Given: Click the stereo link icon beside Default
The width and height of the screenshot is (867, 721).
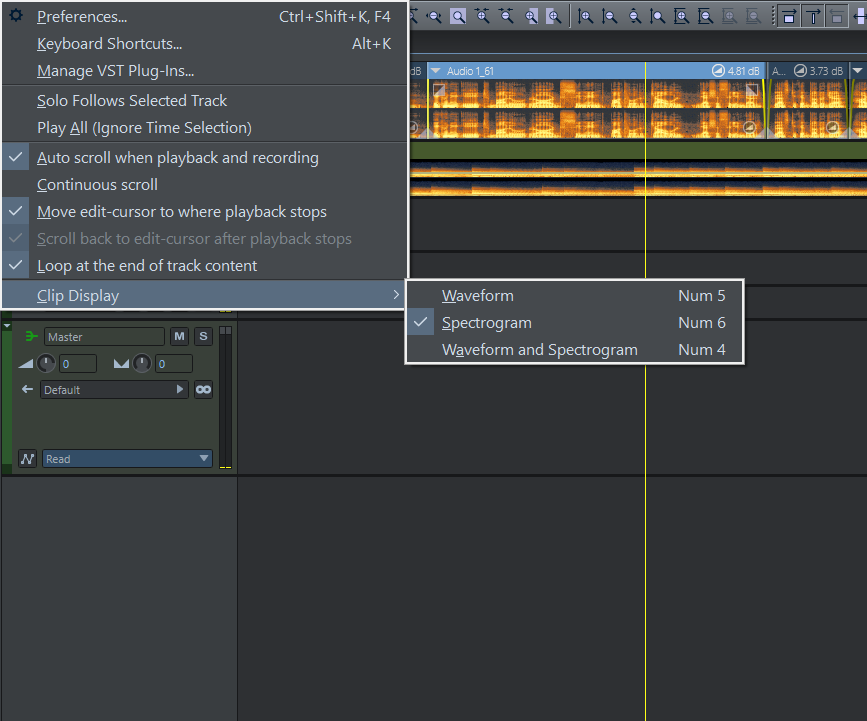Looking at the screenshot, I should (203, 390).
